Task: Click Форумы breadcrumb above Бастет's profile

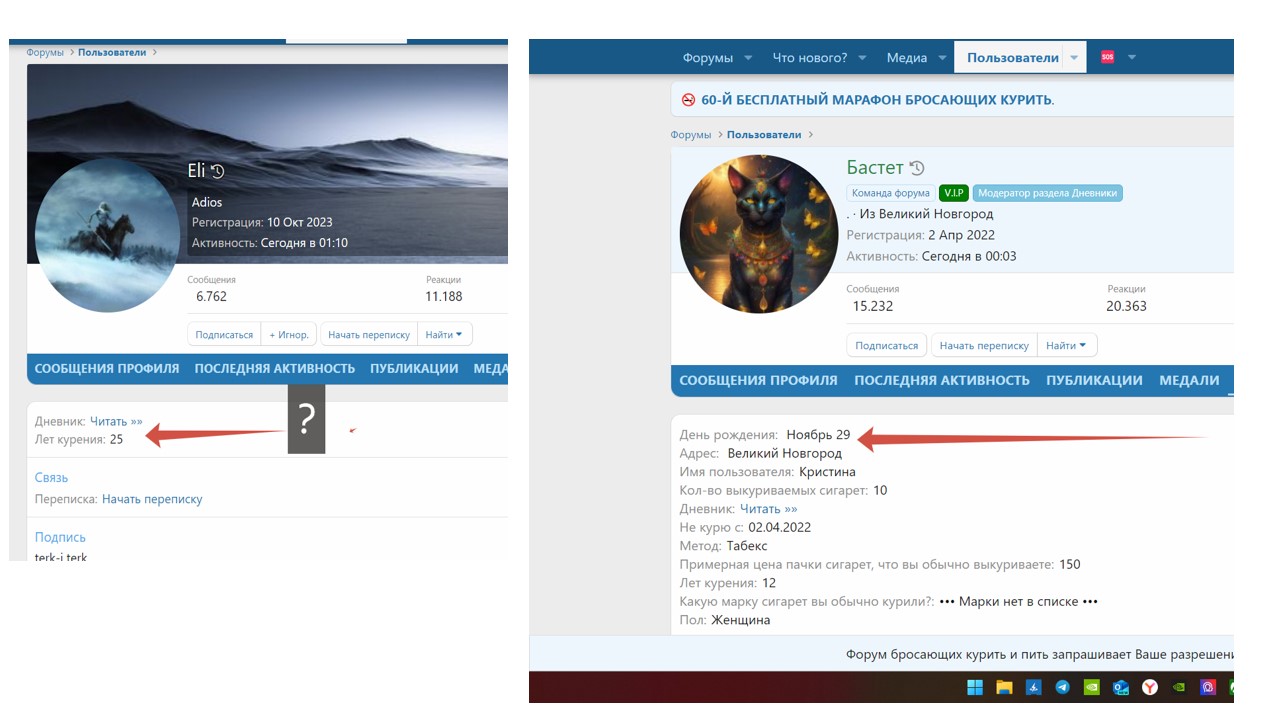Action: point(691,134)
